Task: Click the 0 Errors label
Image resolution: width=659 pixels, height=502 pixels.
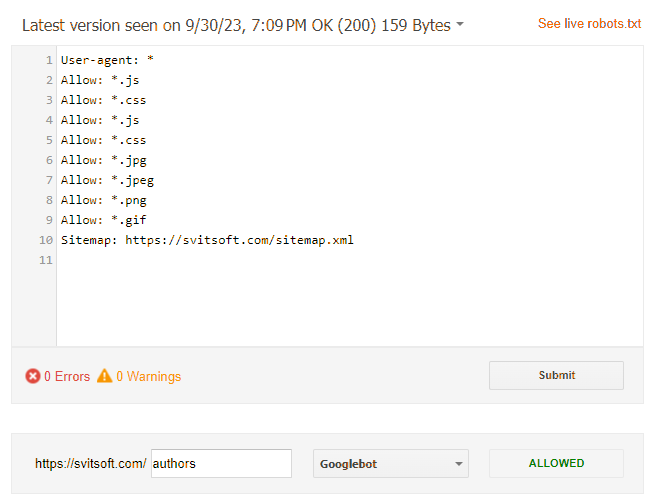Action: (67, 376)
